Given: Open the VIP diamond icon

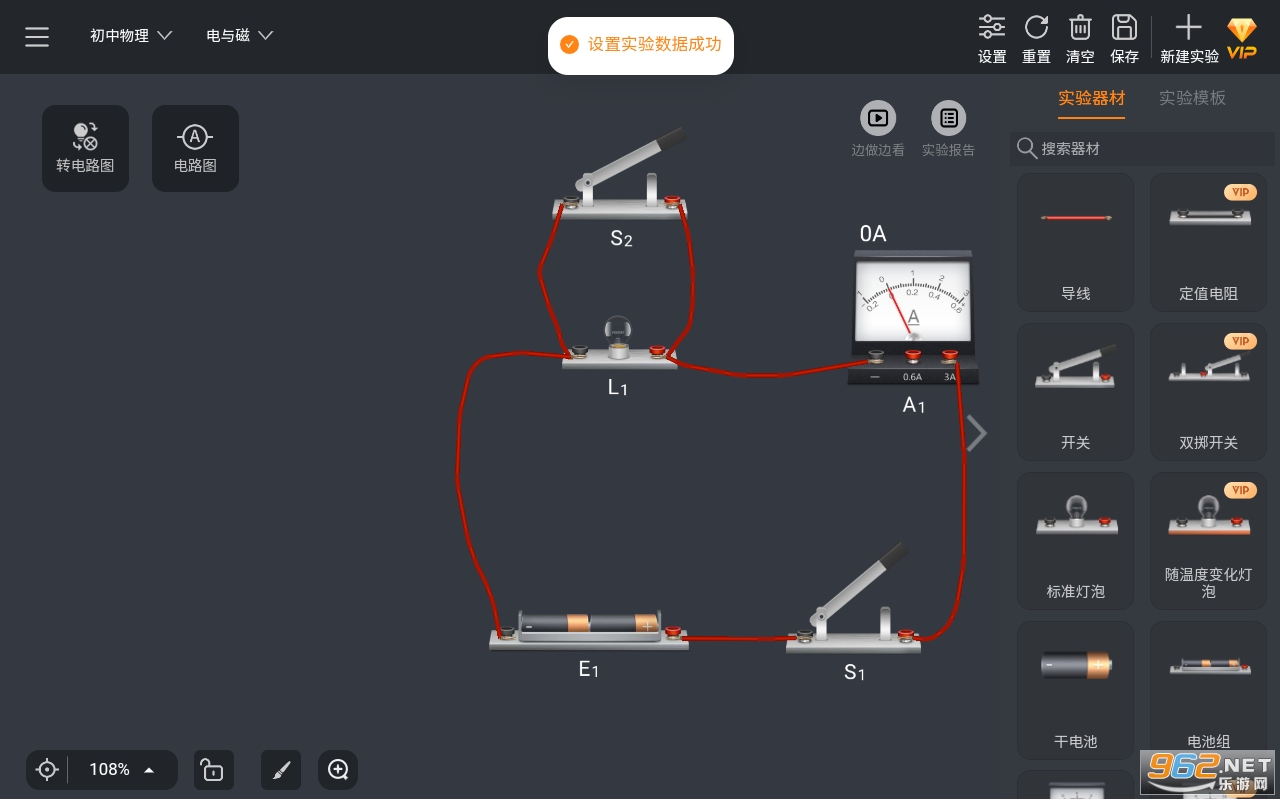Looking at the screenshot, I should pyautogui.click(x=1242, y=38).
